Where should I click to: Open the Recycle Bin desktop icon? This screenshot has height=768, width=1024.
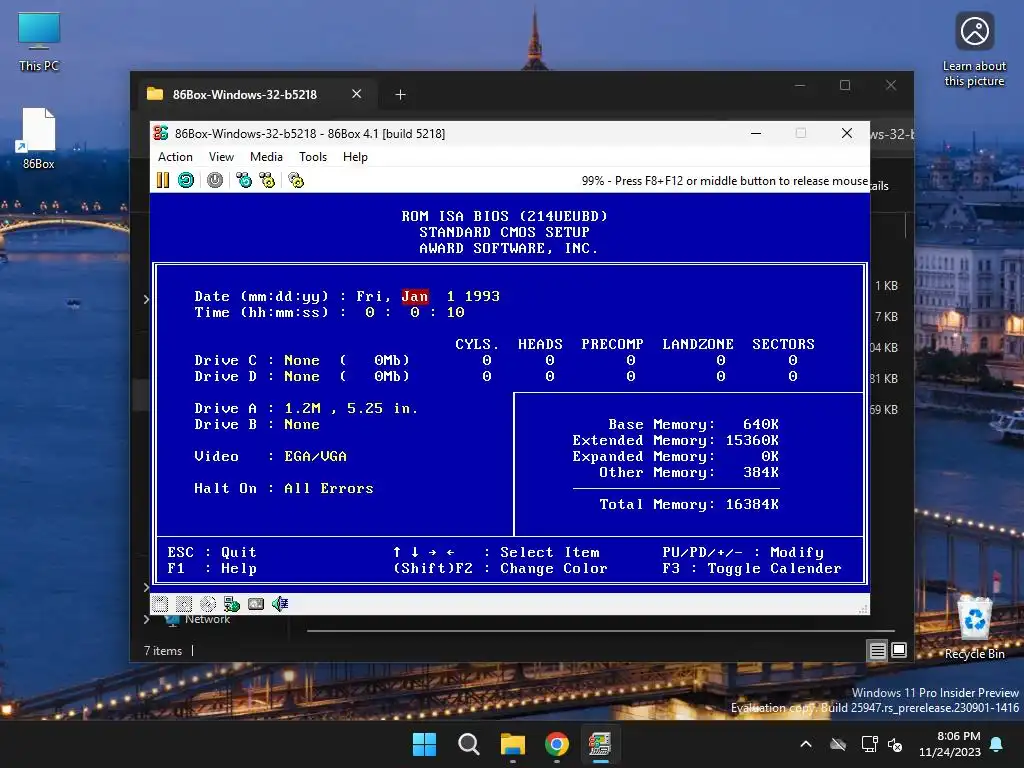[974, 628]
